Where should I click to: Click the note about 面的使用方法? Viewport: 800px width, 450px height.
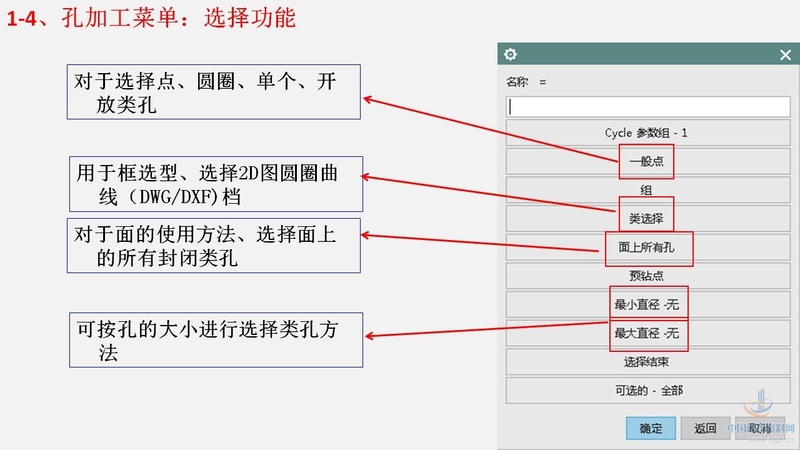pyautogui.click(x=214, y=245)
